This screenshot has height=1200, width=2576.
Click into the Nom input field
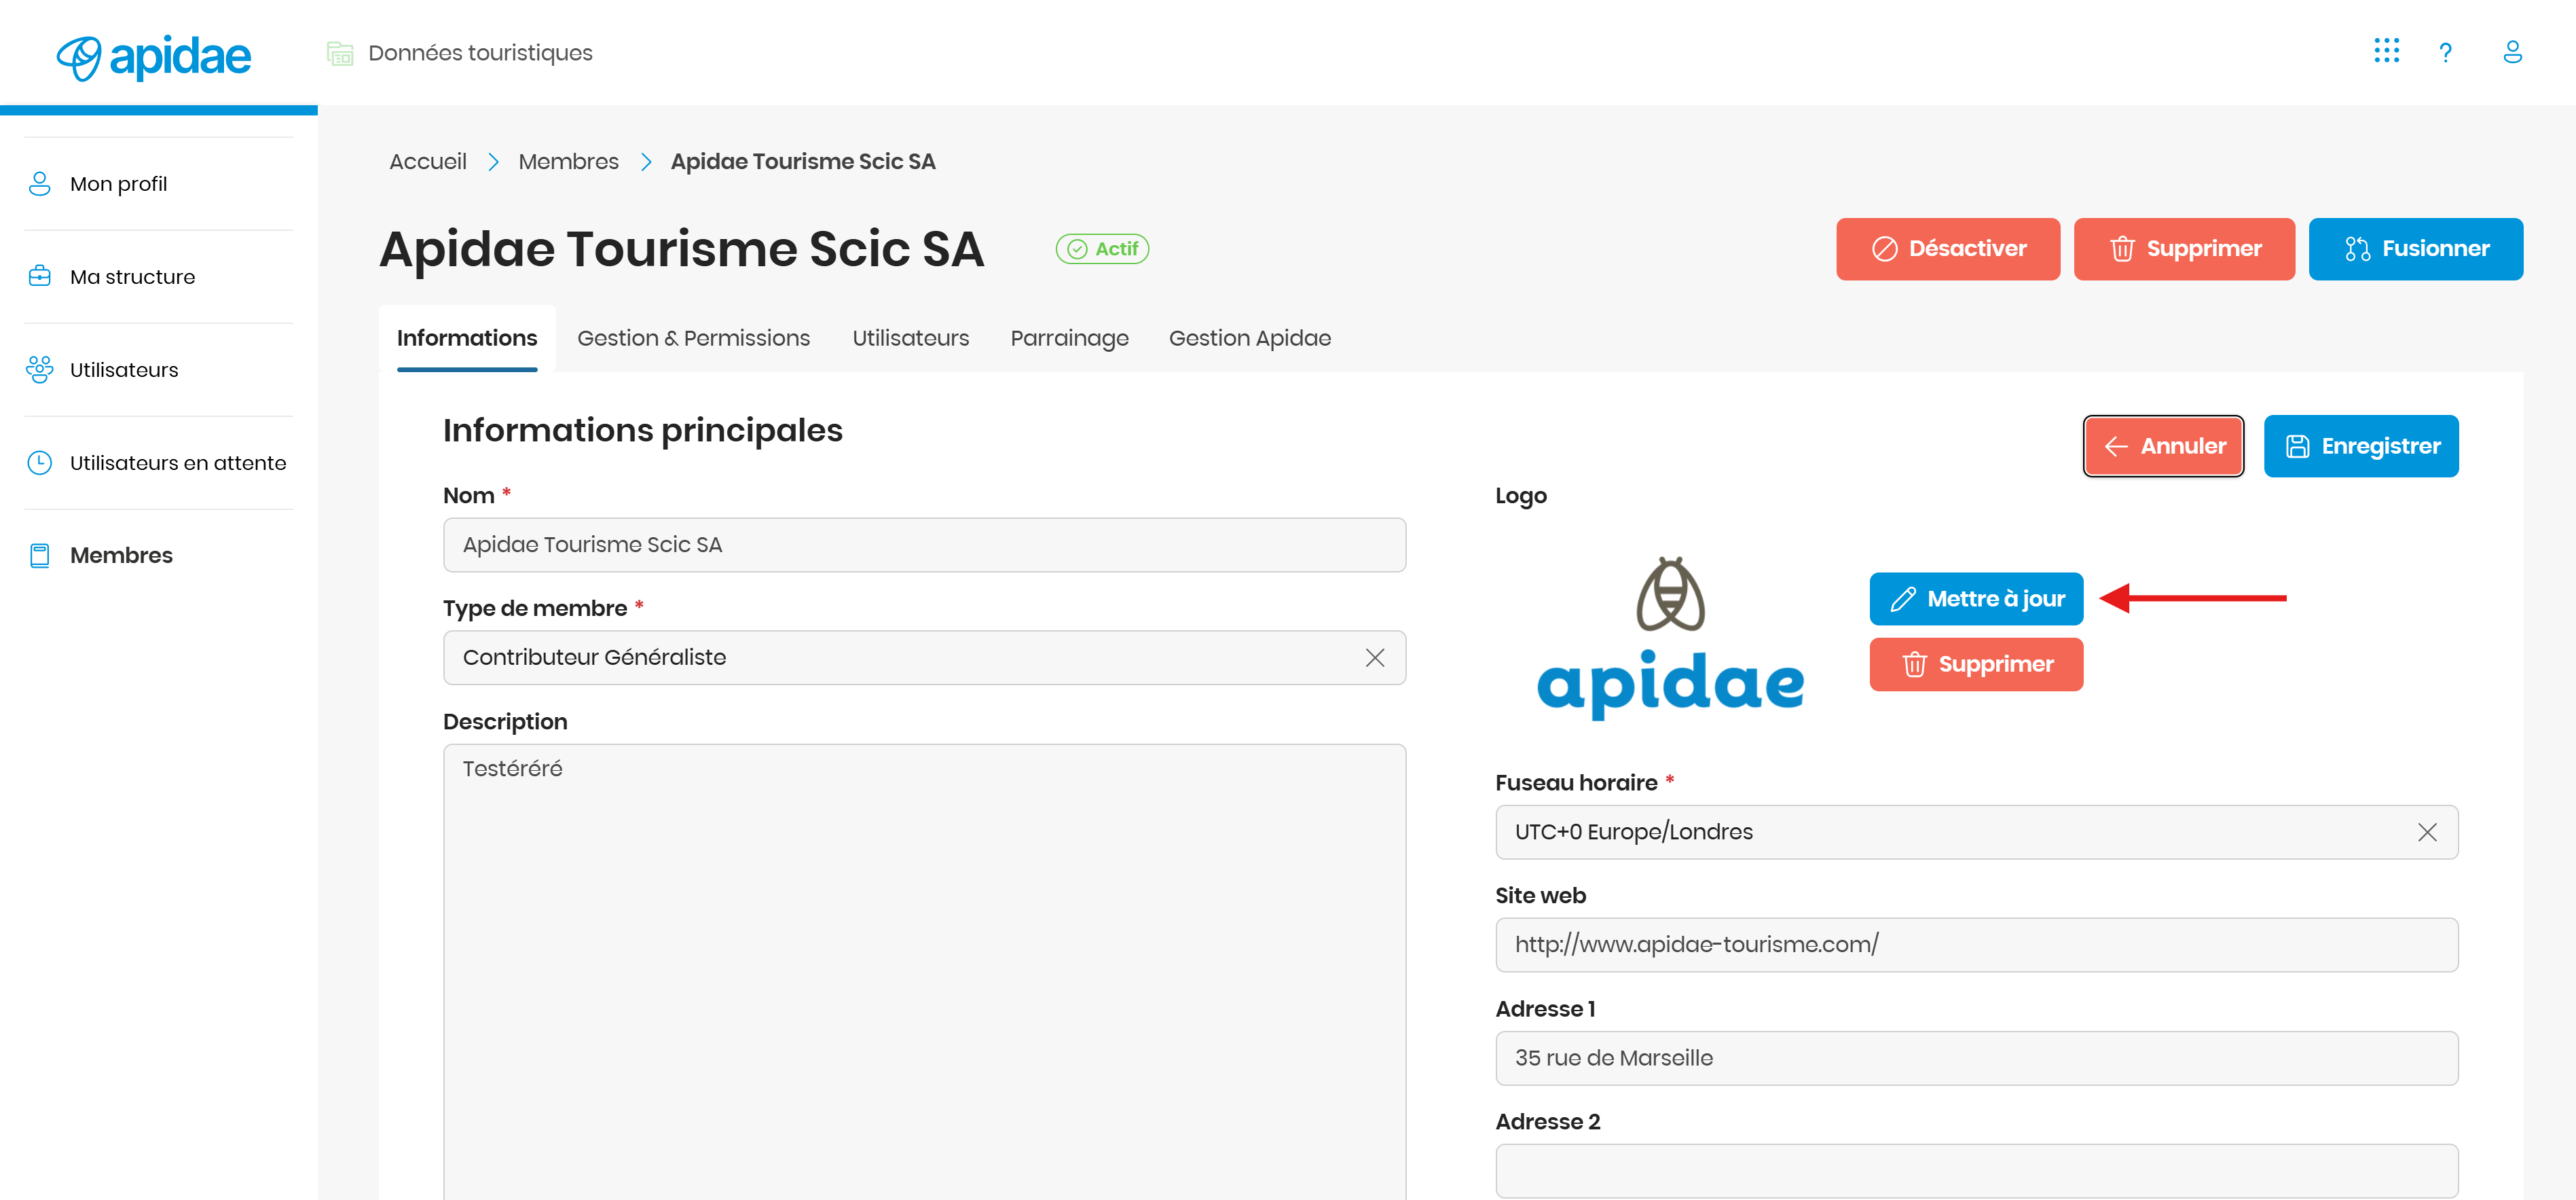coord(924,545)
